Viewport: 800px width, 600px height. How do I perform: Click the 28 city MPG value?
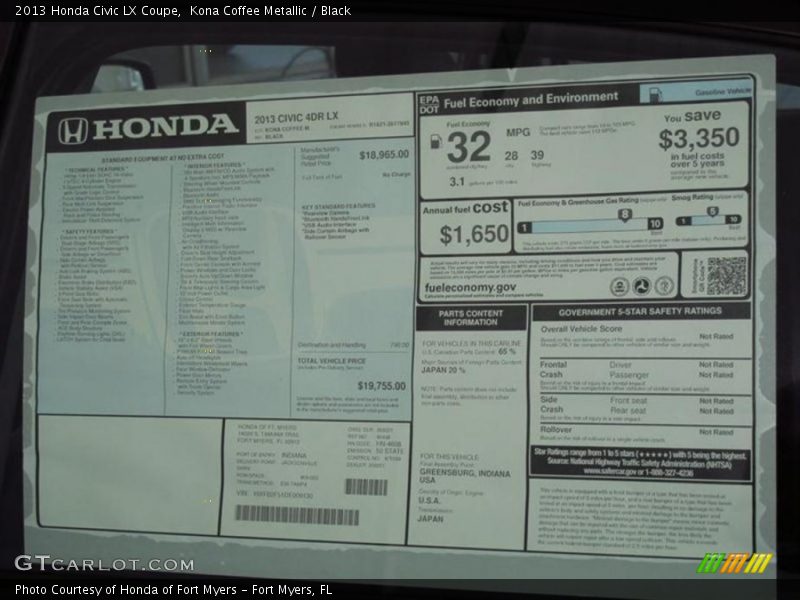tap(511, 156)
